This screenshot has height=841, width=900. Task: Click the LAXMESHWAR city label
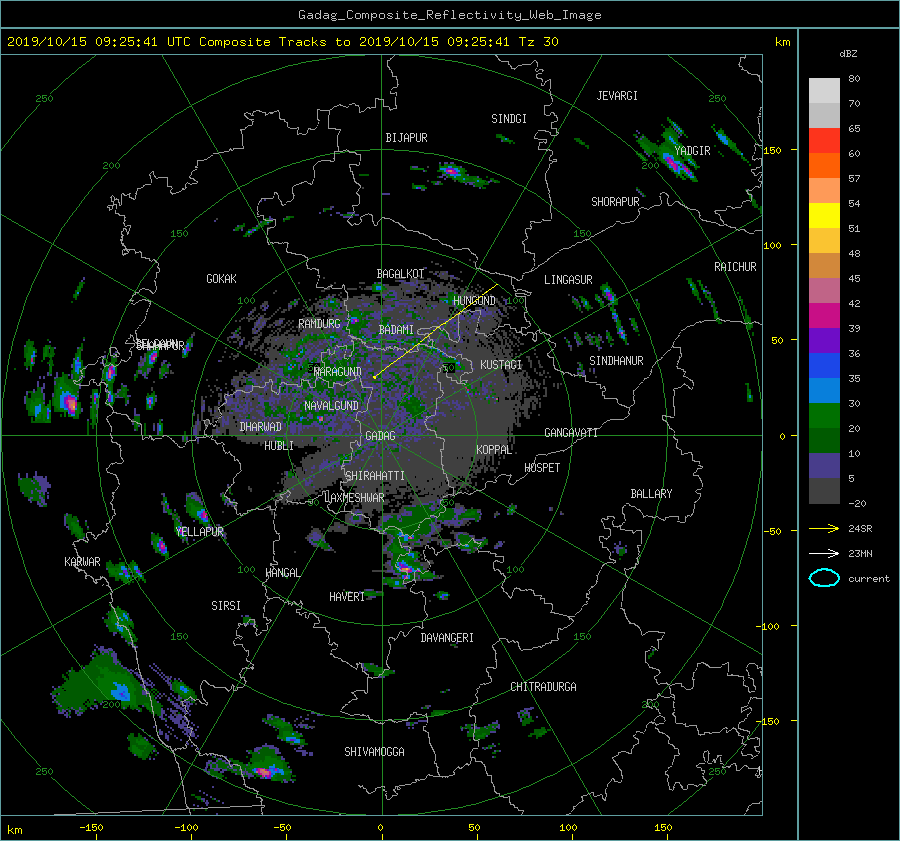point(354,498)
